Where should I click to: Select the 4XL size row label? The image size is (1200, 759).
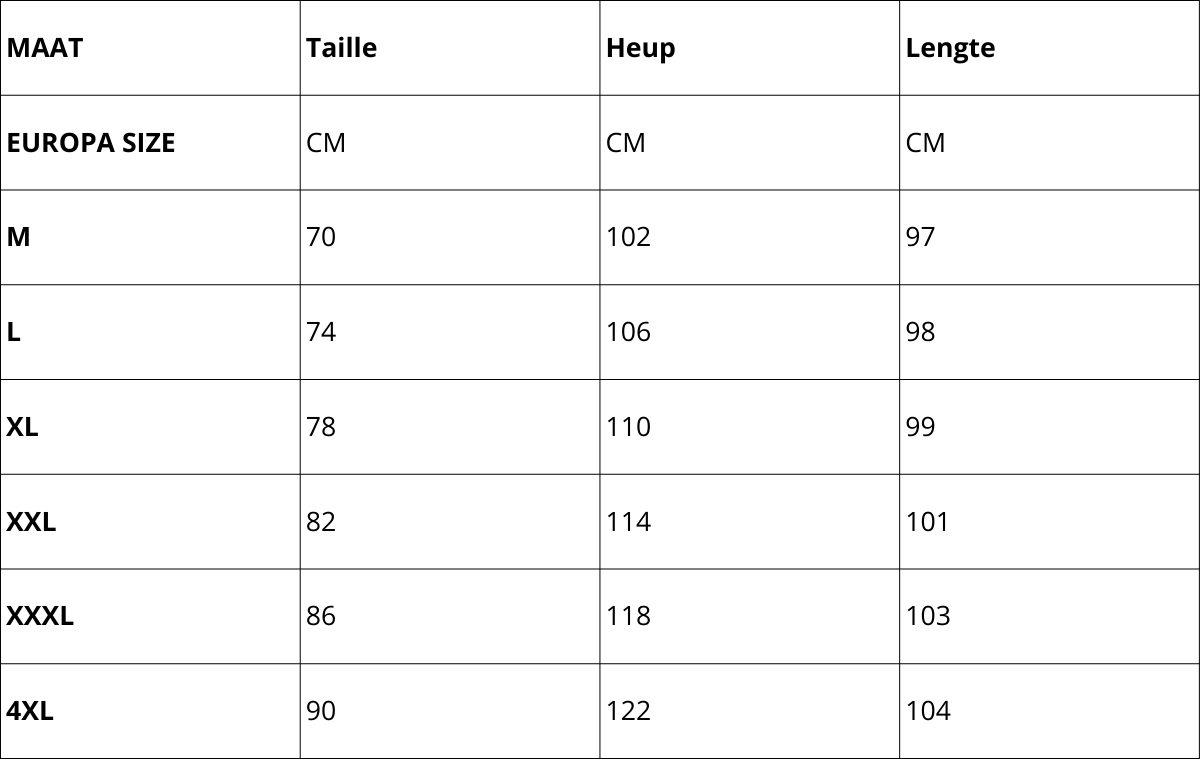click(30, 711)
